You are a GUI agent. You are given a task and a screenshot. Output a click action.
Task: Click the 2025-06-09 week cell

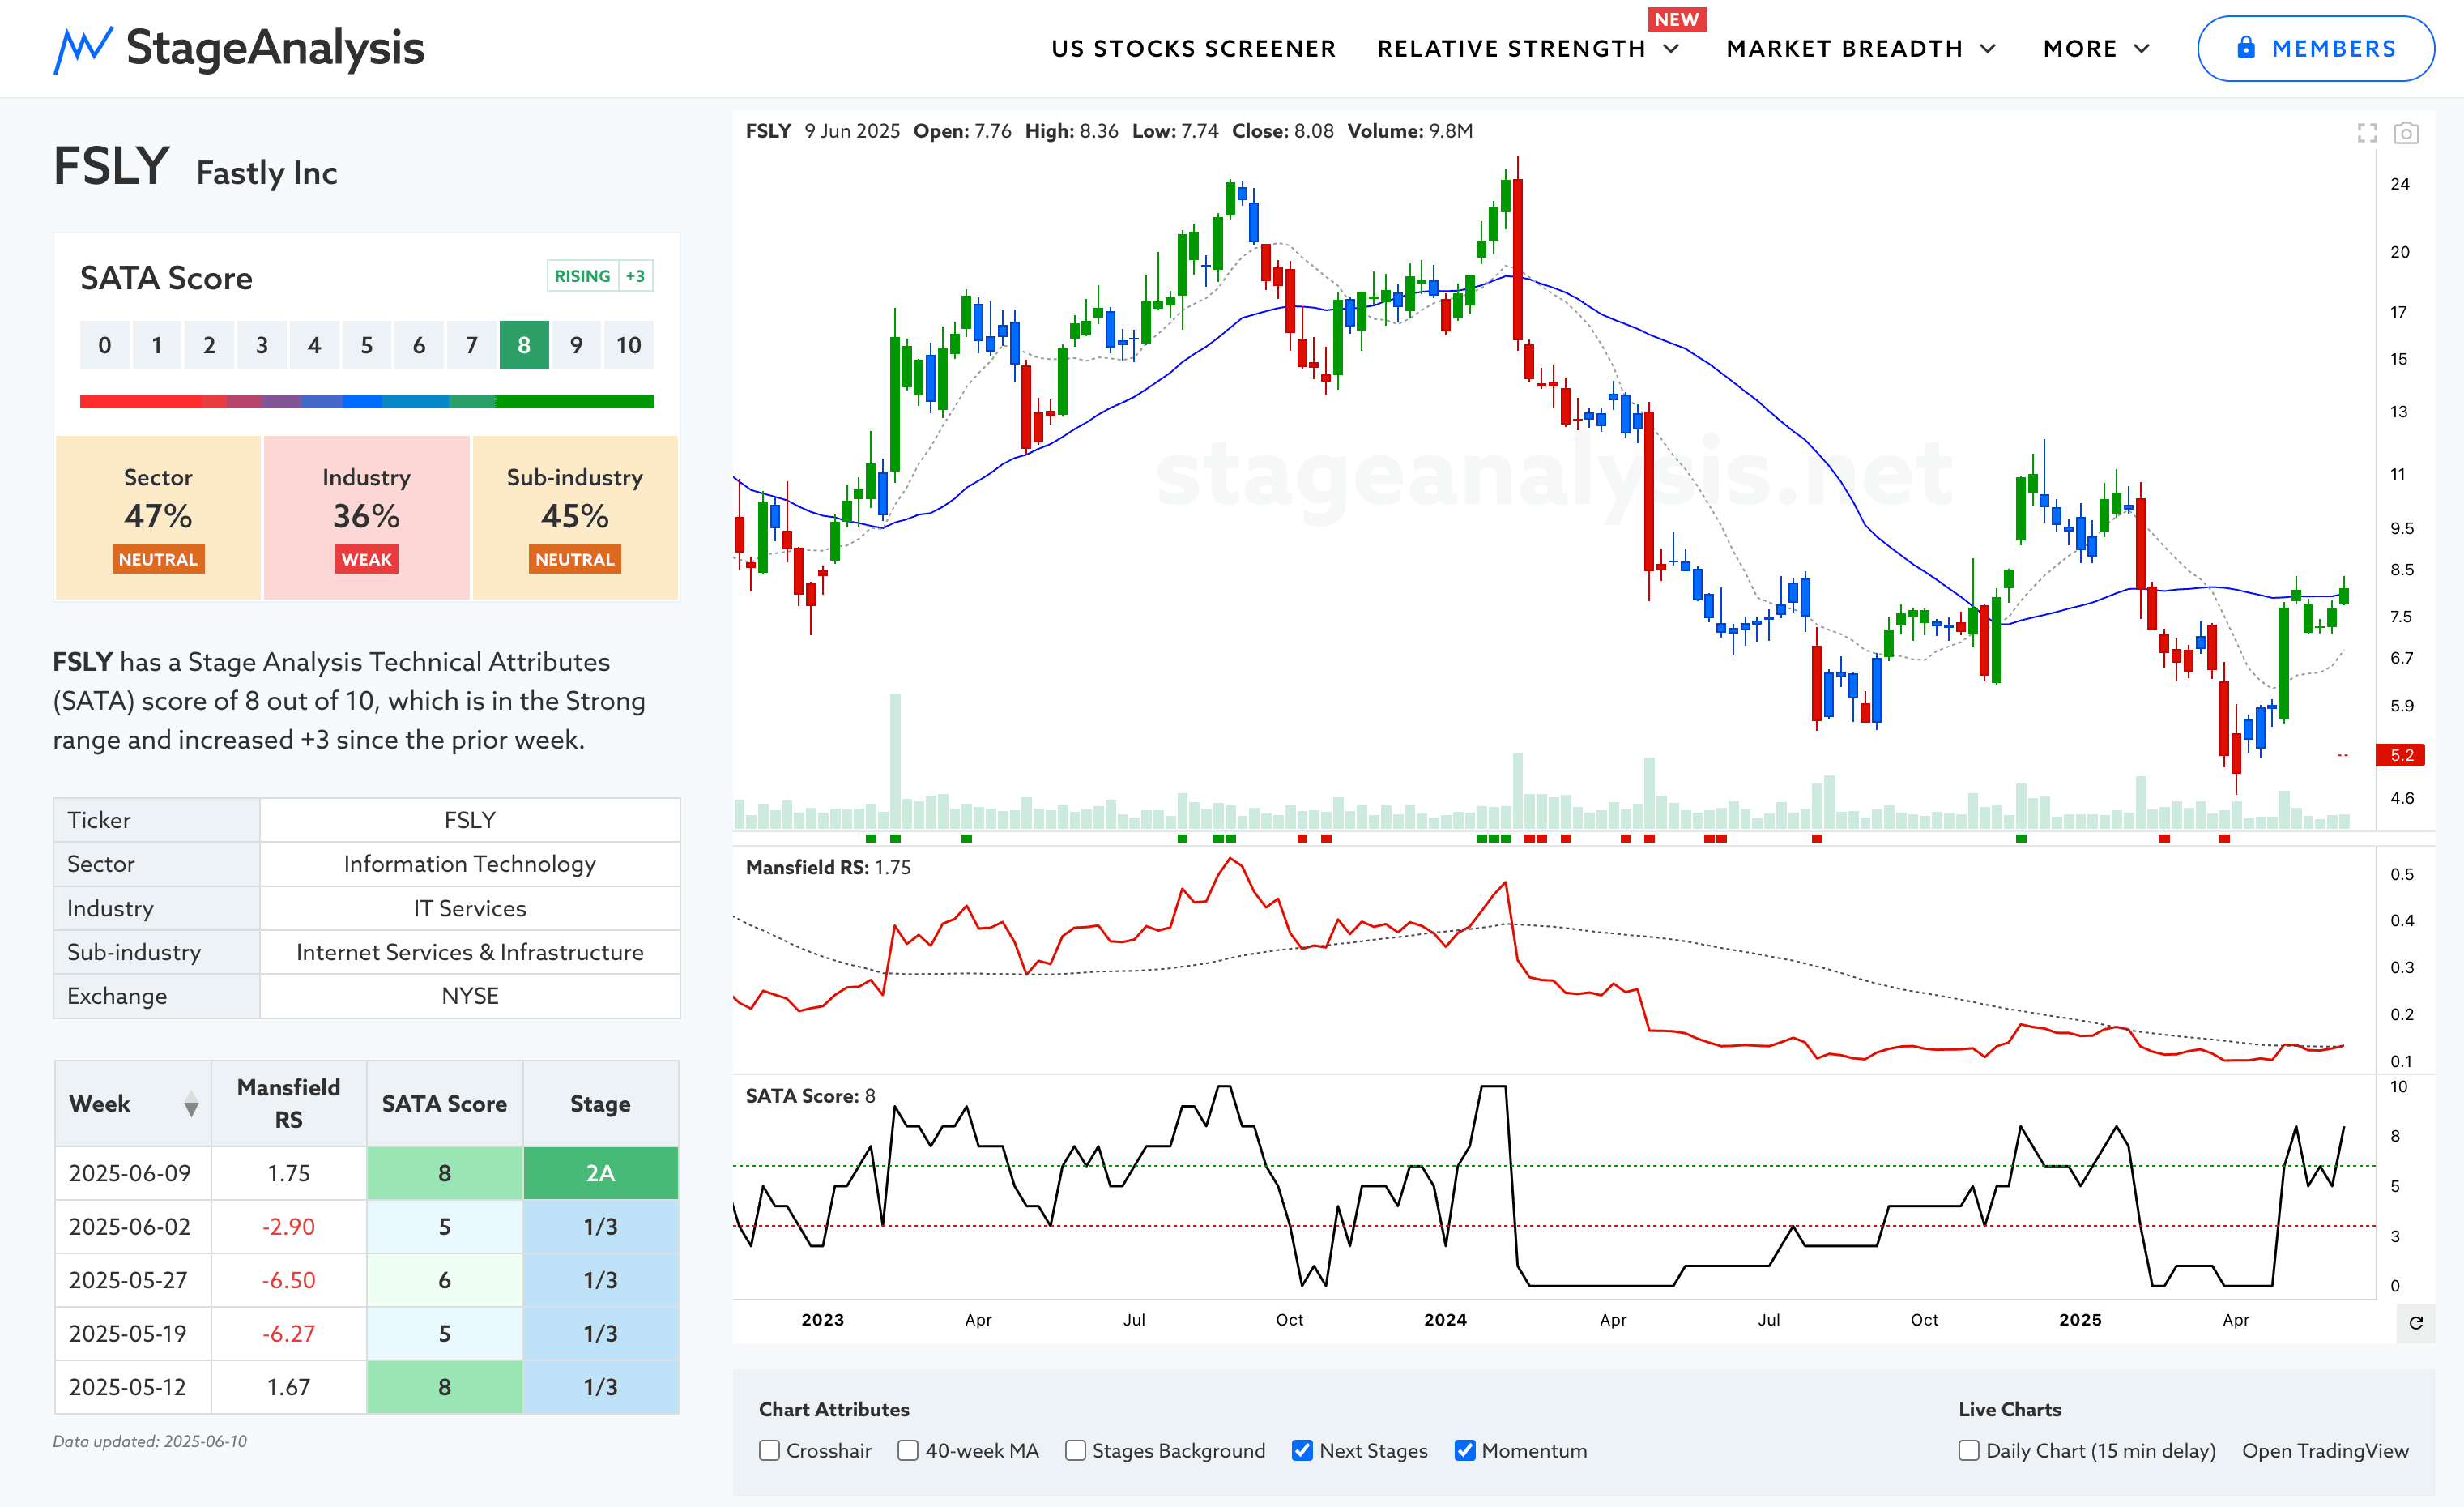click(132, 1173)
